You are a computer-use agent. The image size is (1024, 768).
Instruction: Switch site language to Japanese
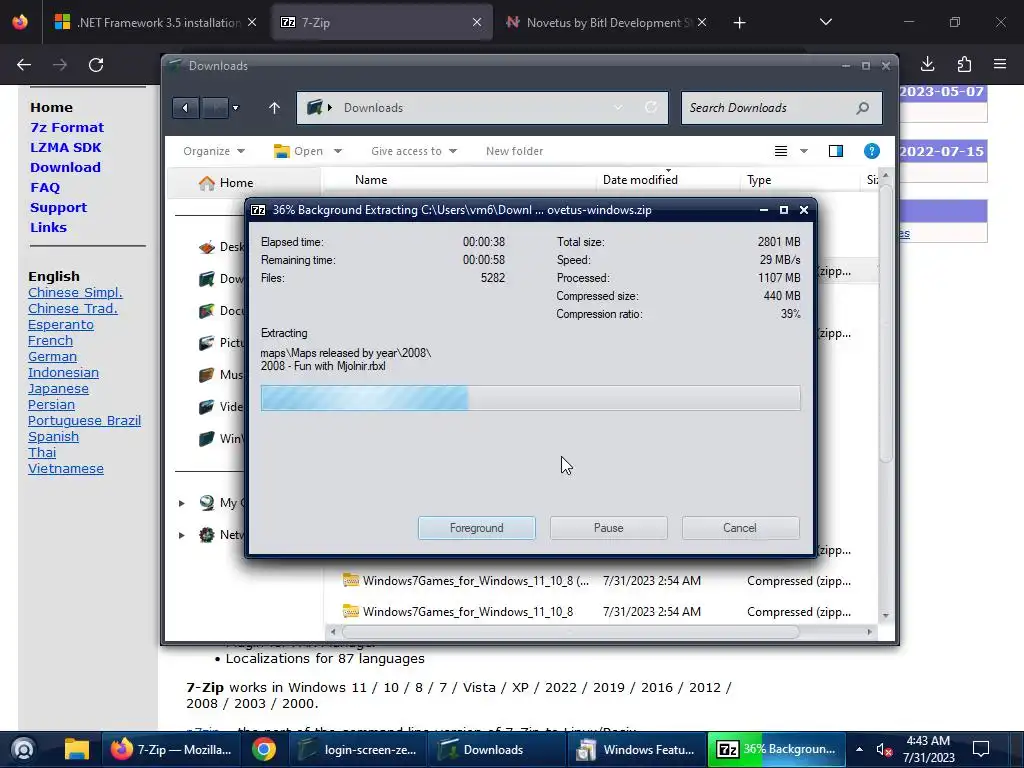[58, 389]
